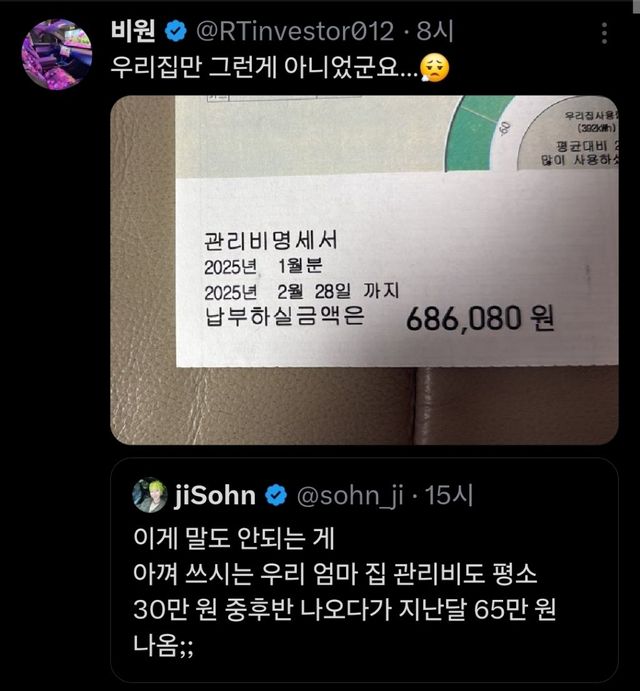This screenshot has height=691, width=640.
Task: Tap the blue verified badge beside 비원
Action: click(x=175, y=31)
